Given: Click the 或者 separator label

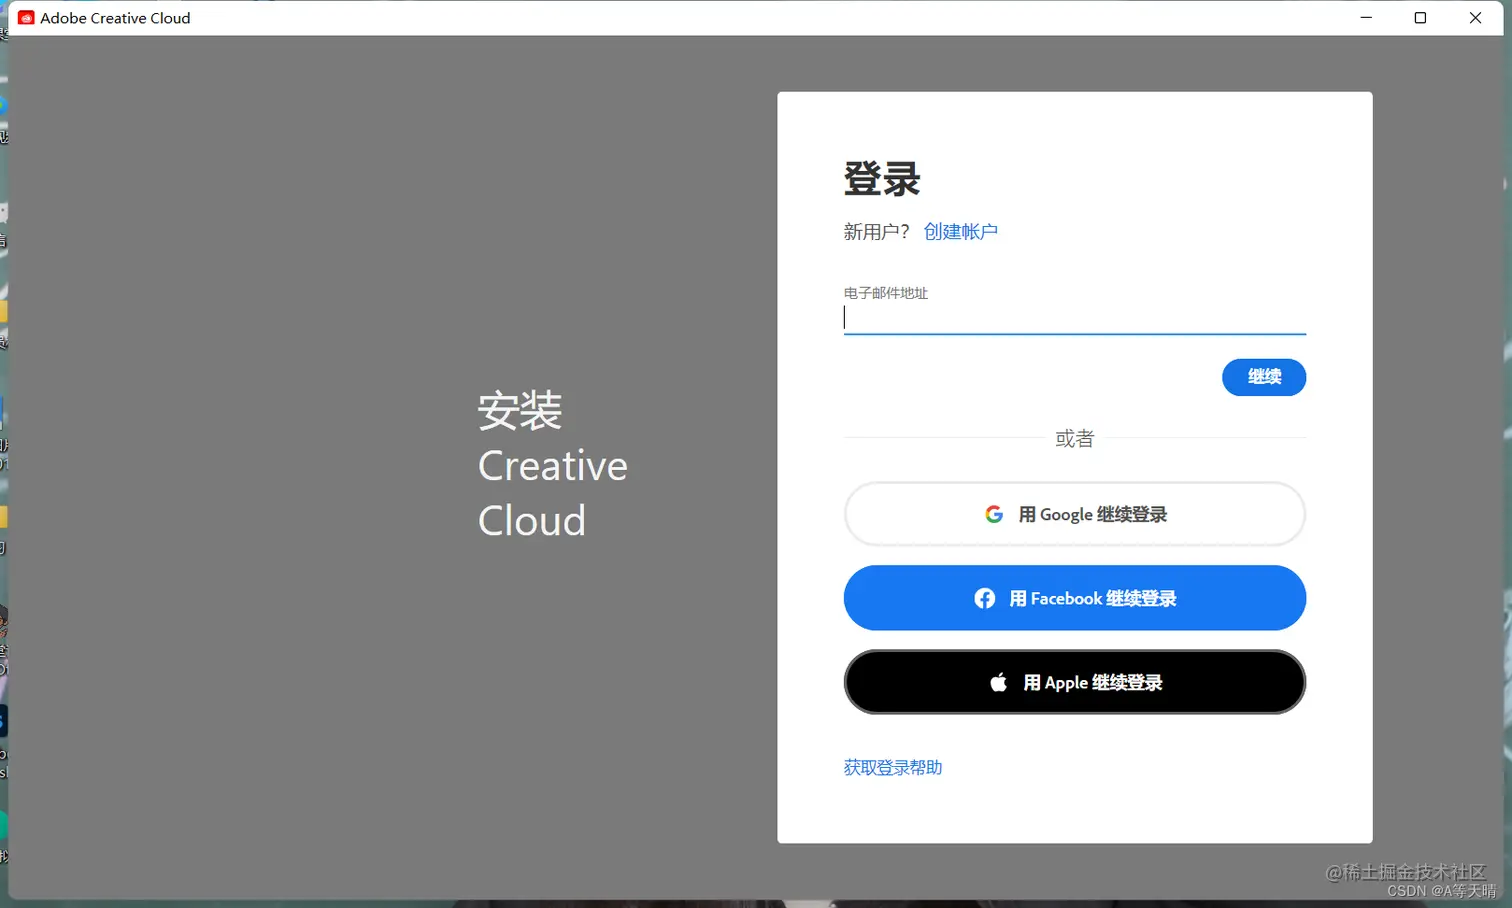Looking at the screenshot, I should [1074, 438].
